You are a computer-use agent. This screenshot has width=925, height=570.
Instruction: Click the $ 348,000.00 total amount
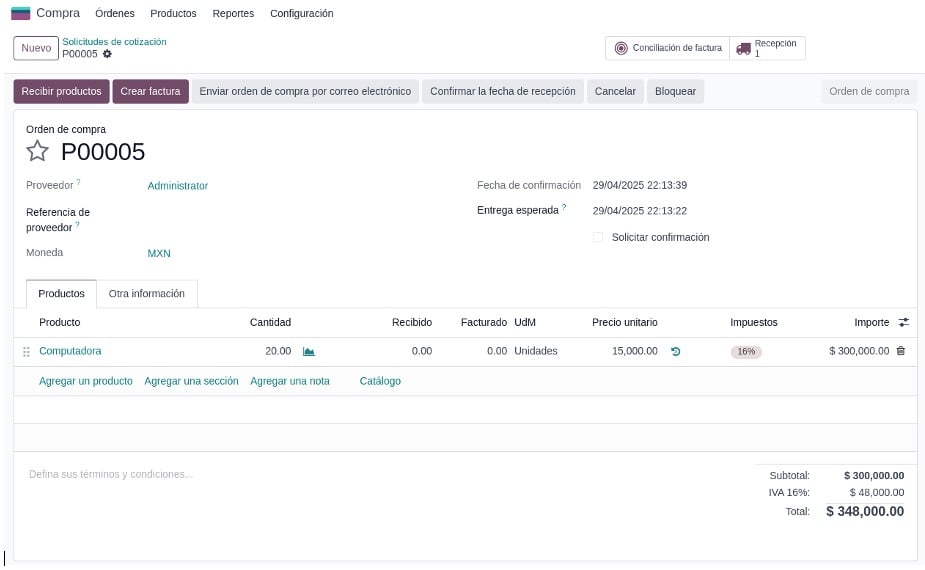pyautogui.click(x=865, y=512)
